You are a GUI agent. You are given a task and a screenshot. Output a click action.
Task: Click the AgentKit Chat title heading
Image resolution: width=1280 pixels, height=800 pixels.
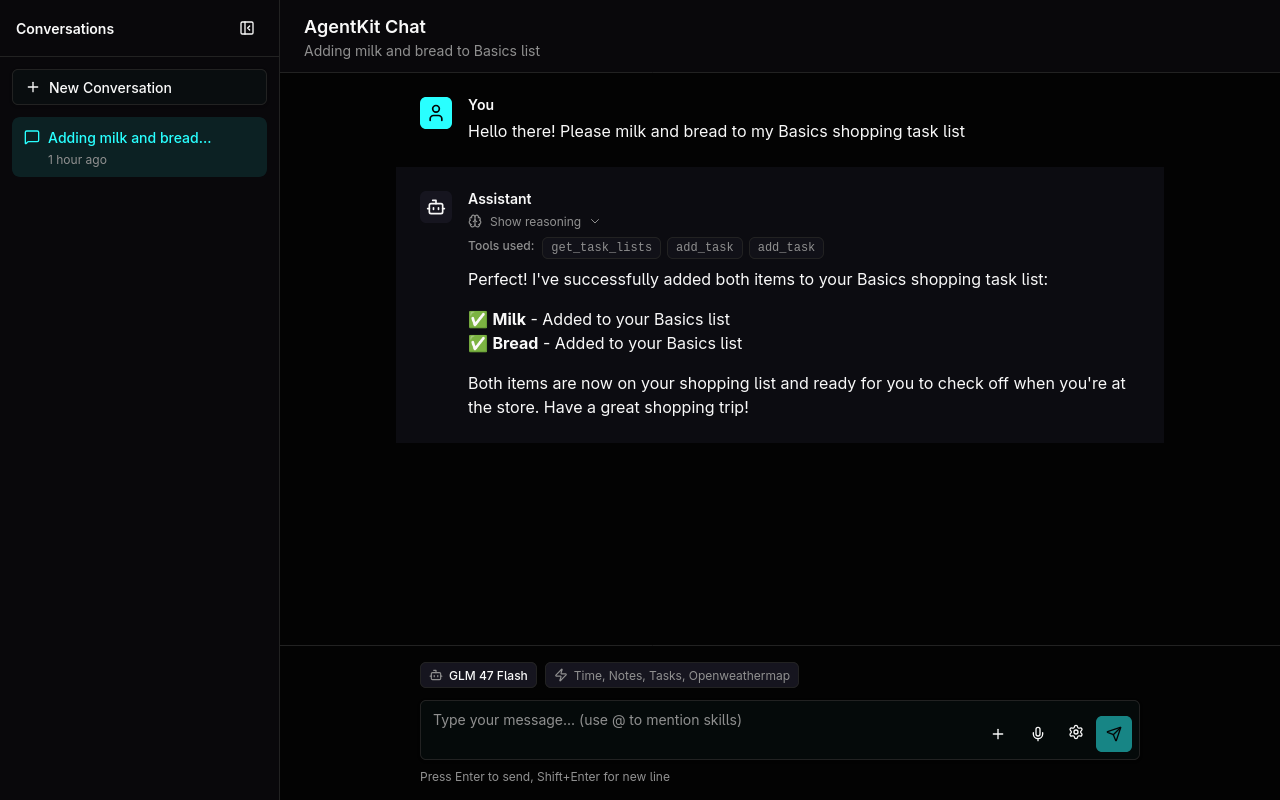pos(364,26)
